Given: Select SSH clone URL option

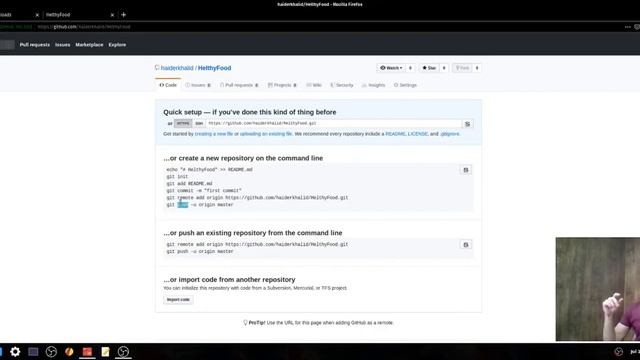Looking at the screenshot, I should coord(199,123).
